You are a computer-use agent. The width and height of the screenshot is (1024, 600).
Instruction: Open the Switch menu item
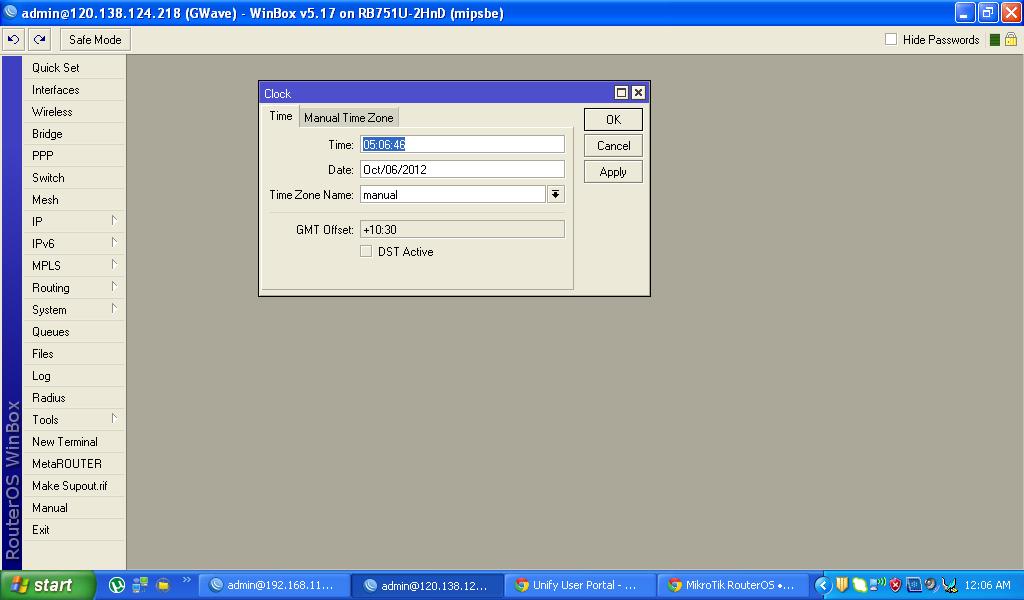point(73,178)
